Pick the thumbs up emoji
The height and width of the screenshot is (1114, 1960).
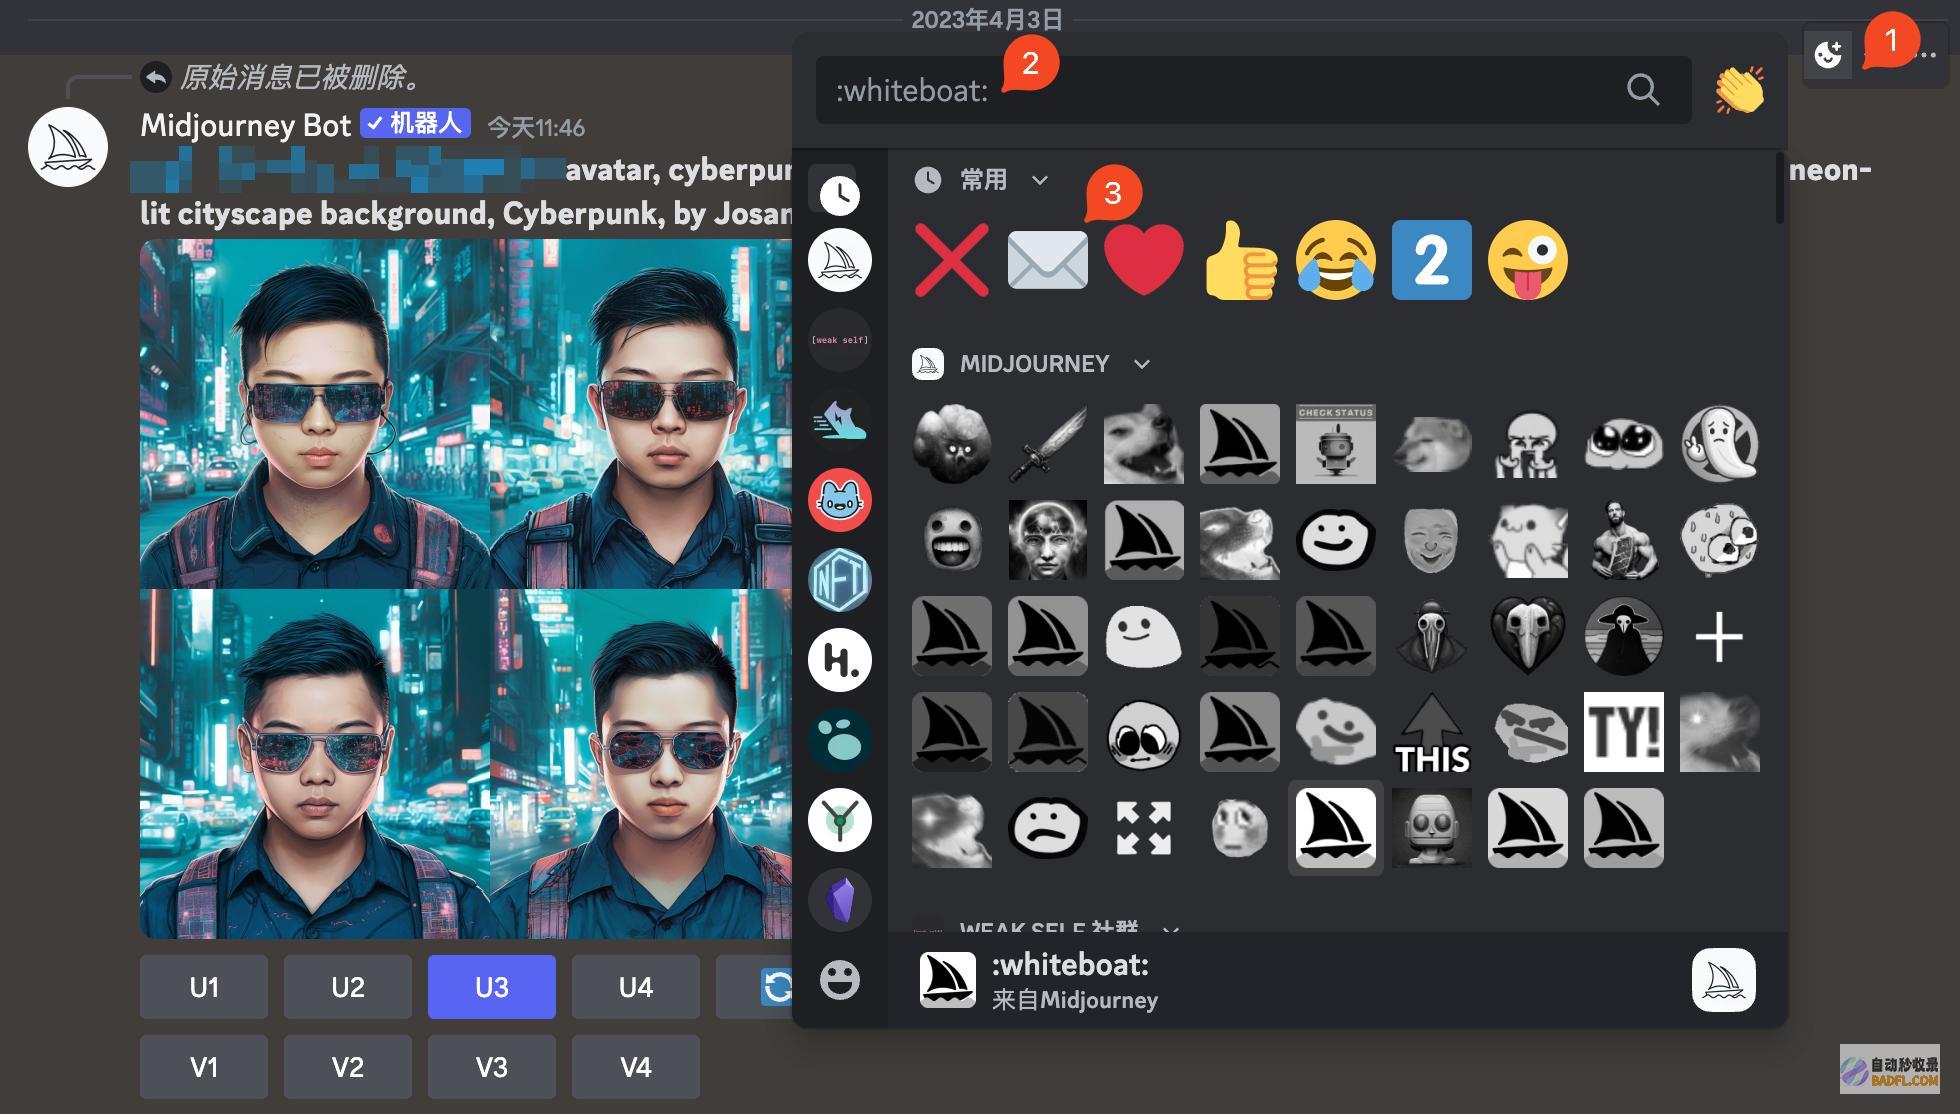click(x=1239, y=261)
